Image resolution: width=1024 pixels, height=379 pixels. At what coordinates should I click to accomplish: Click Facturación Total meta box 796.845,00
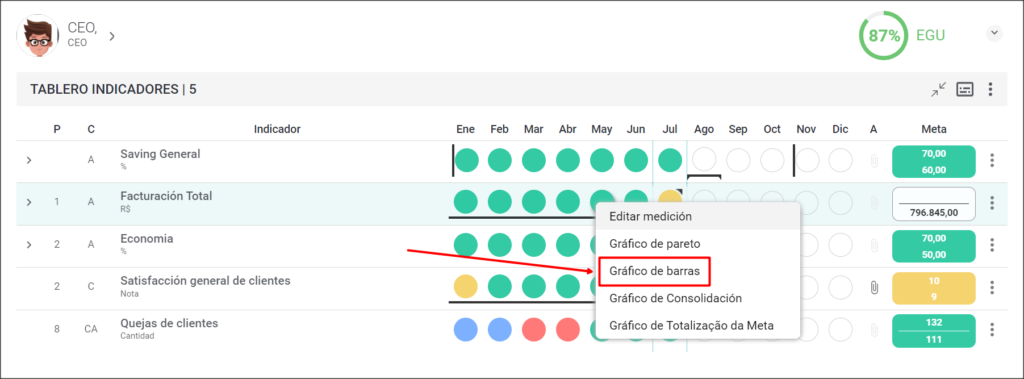[933, 205]
